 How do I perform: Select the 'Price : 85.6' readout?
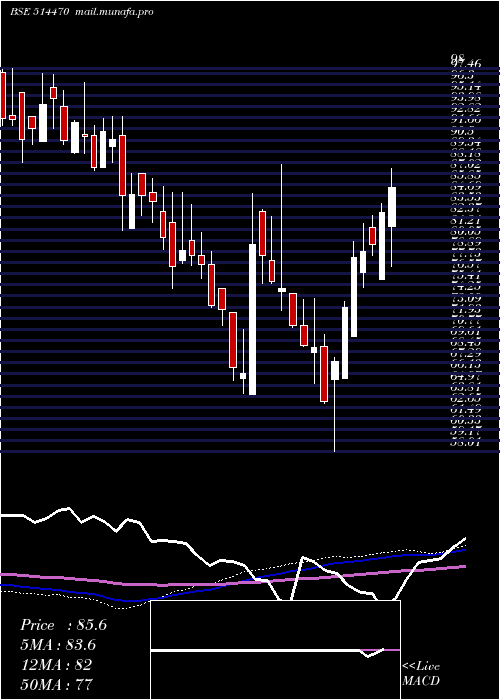[63, 625]
